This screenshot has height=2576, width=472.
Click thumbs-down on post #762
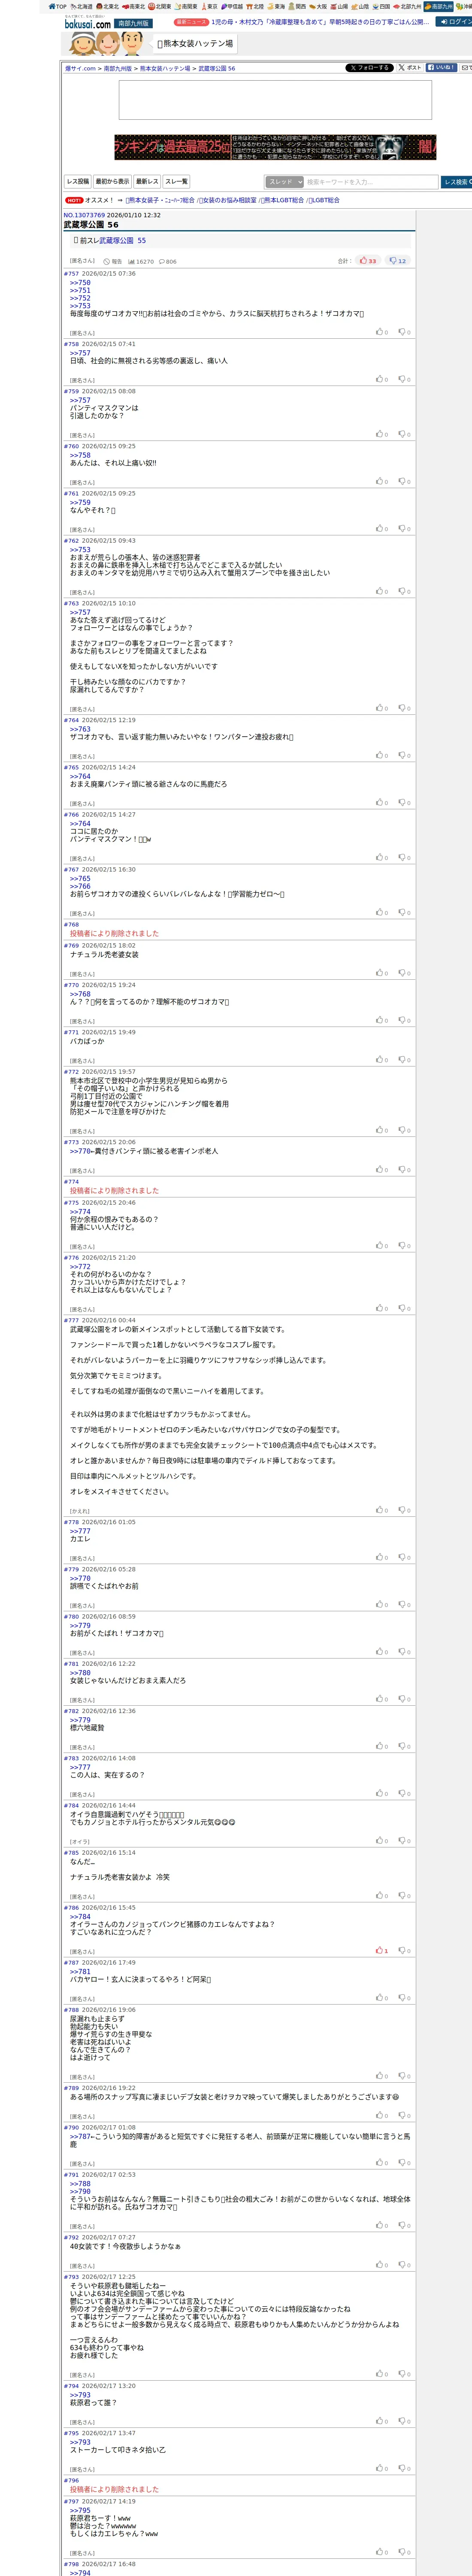[403, 591]
